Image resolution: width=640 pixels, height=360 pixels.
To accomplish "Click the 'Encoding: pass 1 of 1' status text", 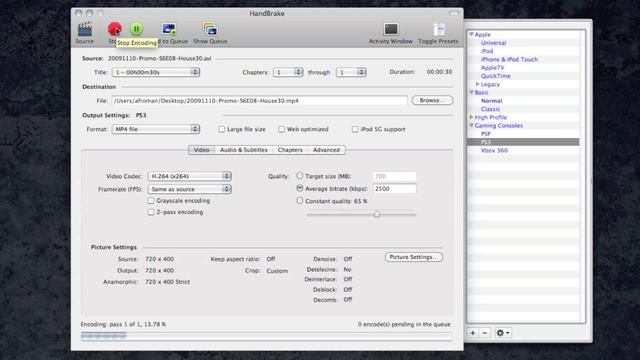I will (x=123, y=324).
